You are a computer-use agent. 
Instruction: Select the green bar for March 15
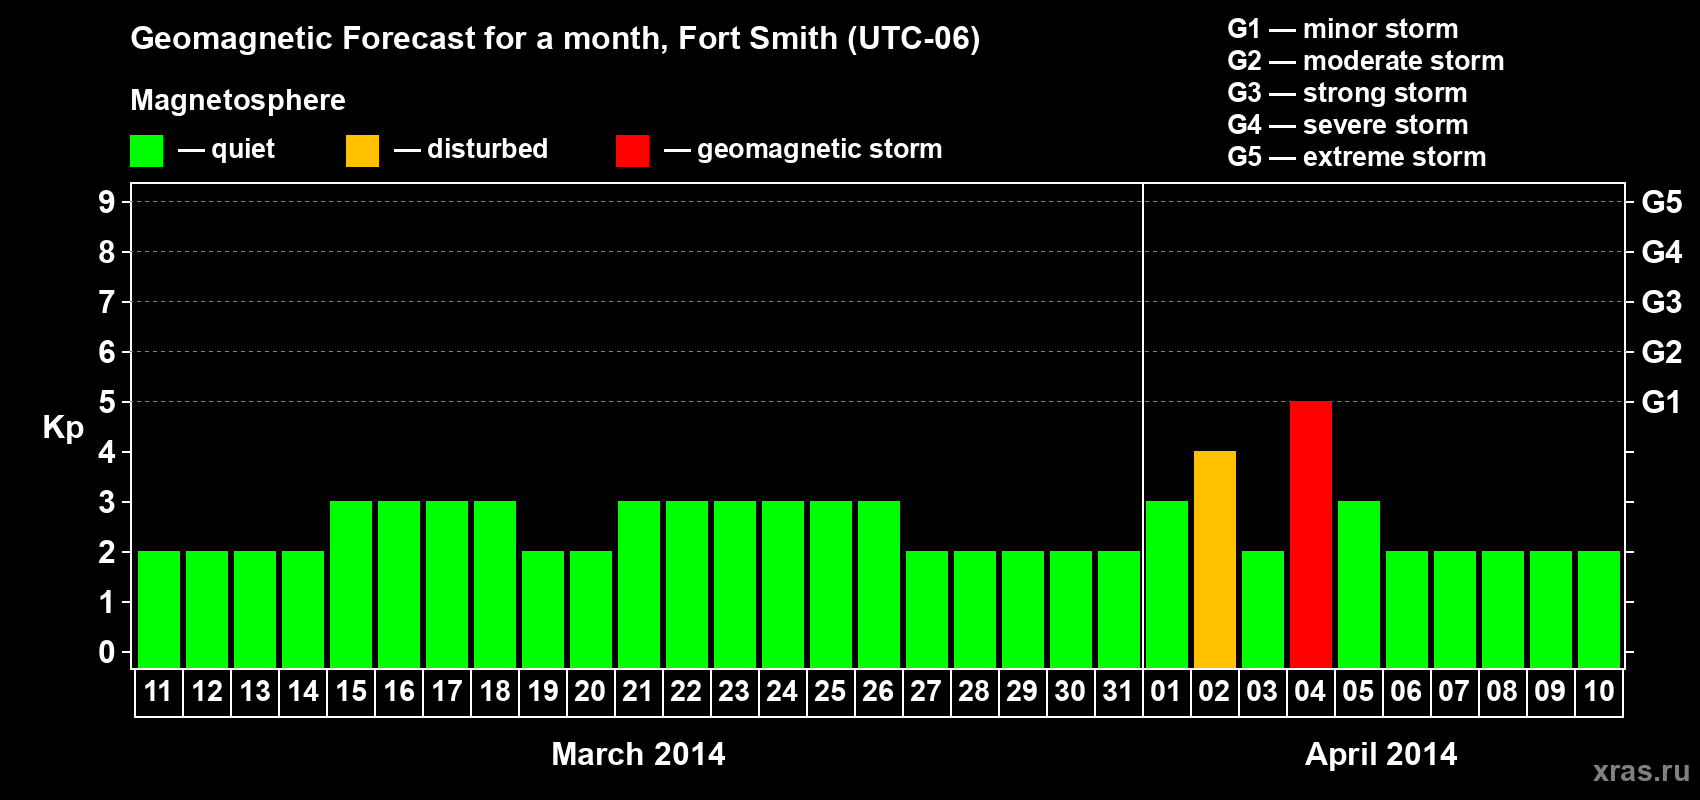pos(351,584)
